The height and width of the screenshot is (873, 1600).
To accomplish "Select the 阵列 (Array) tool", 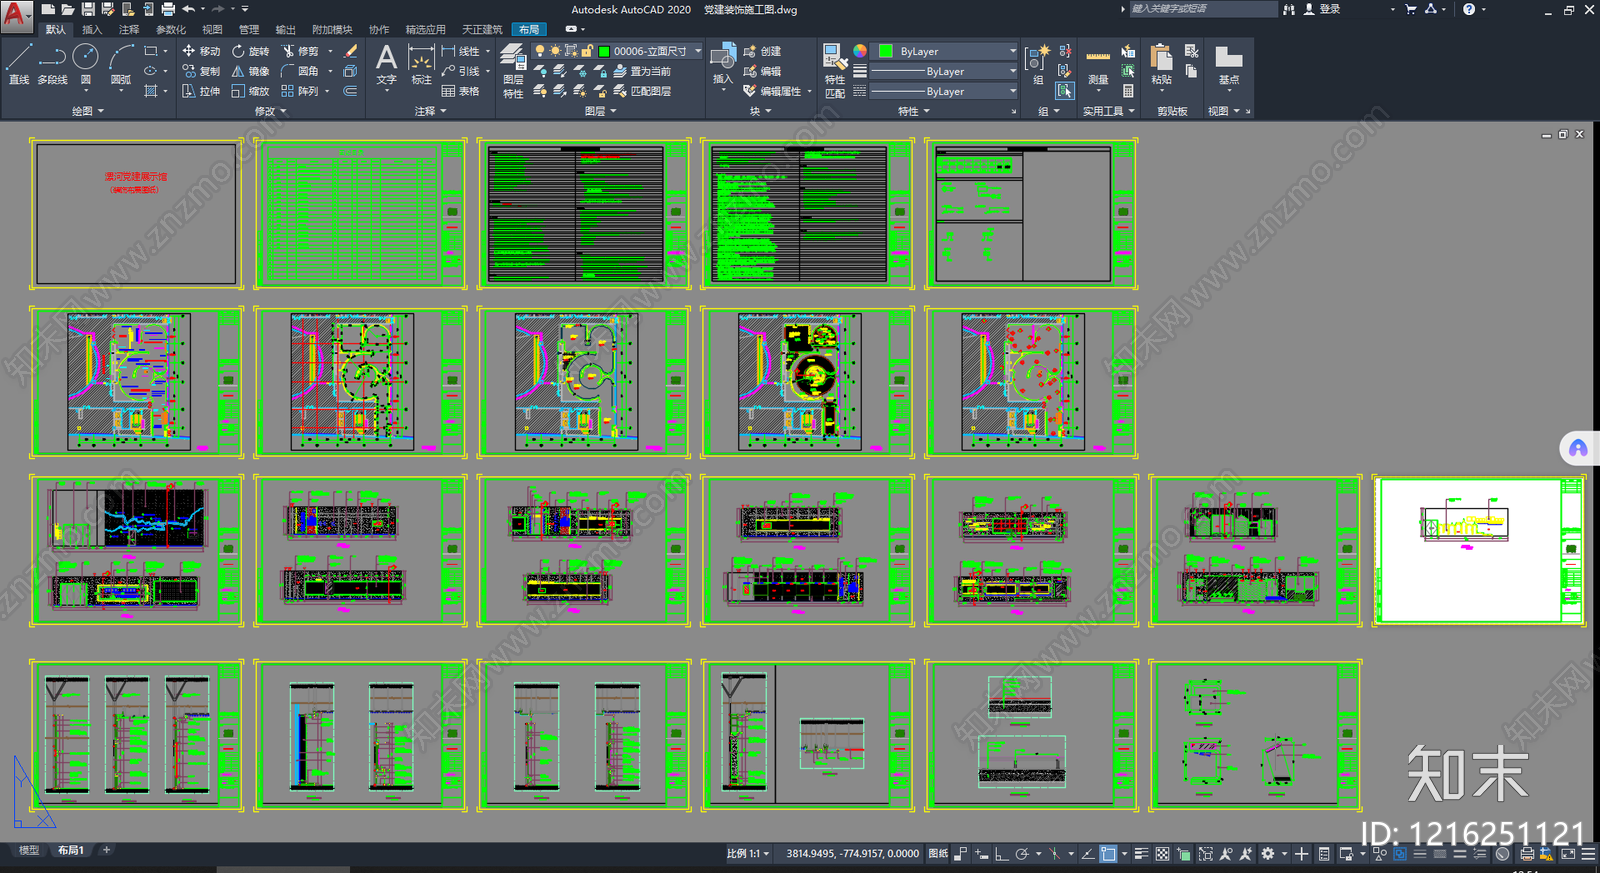I will [x=300, y=91].
